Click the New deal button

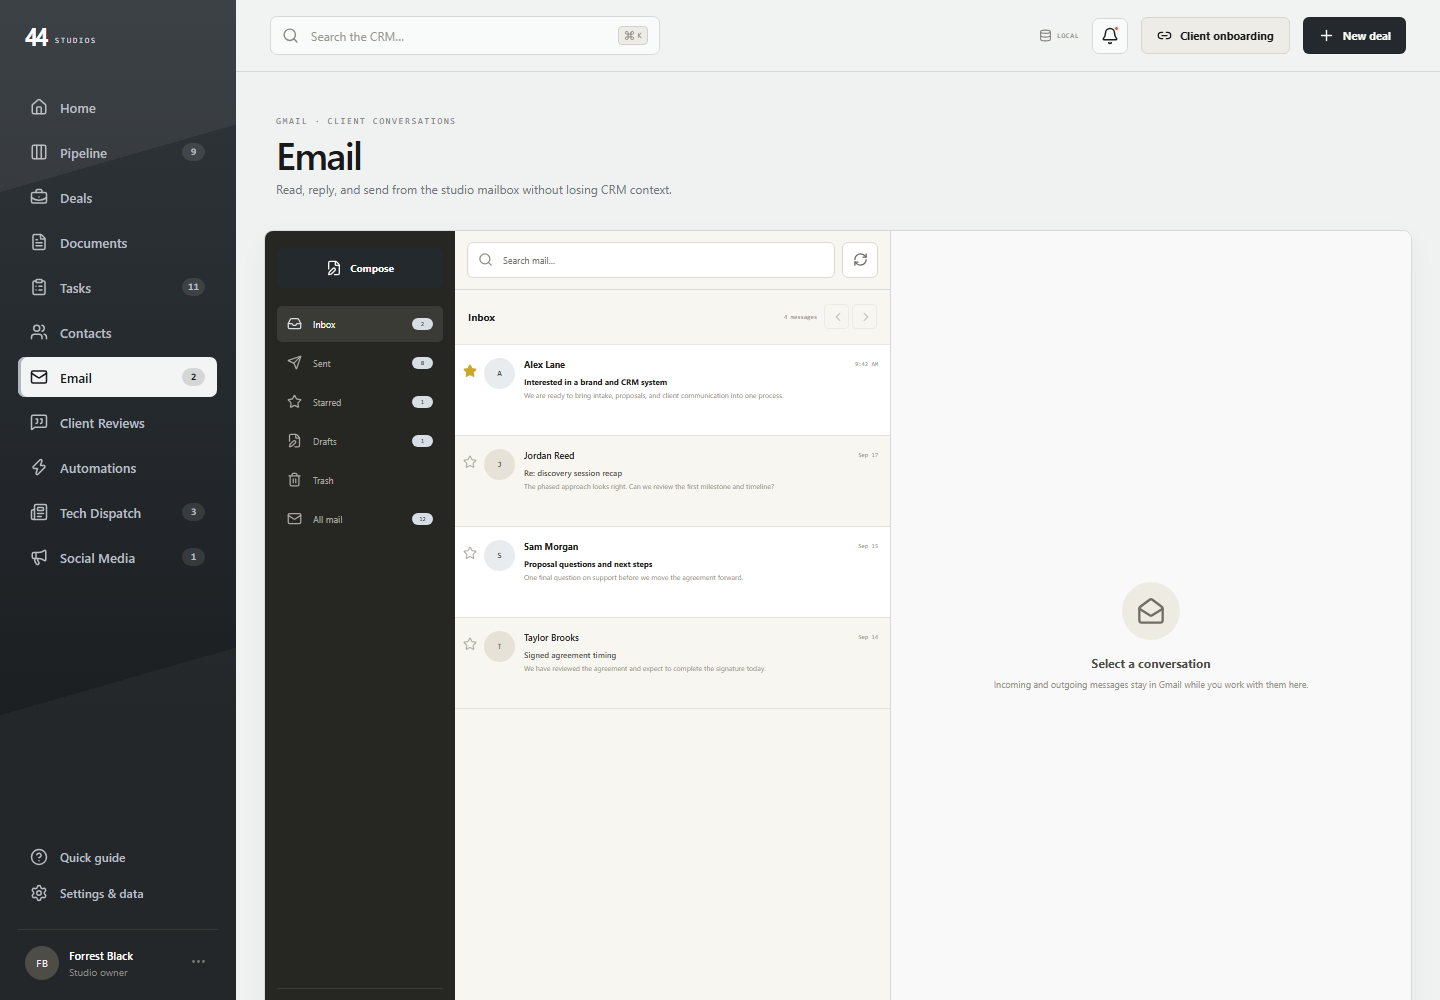coord(1354,36)
